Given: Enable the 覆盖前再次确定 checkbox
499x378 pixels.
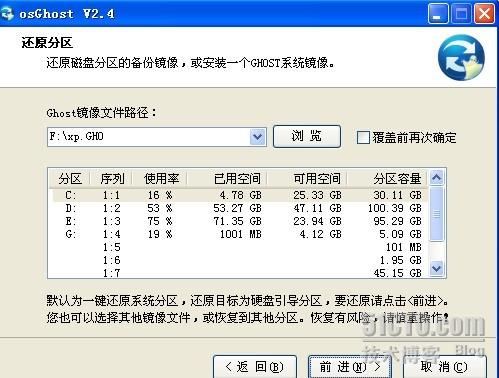Looking at the screenshot, I should click(x=363, y=137).
